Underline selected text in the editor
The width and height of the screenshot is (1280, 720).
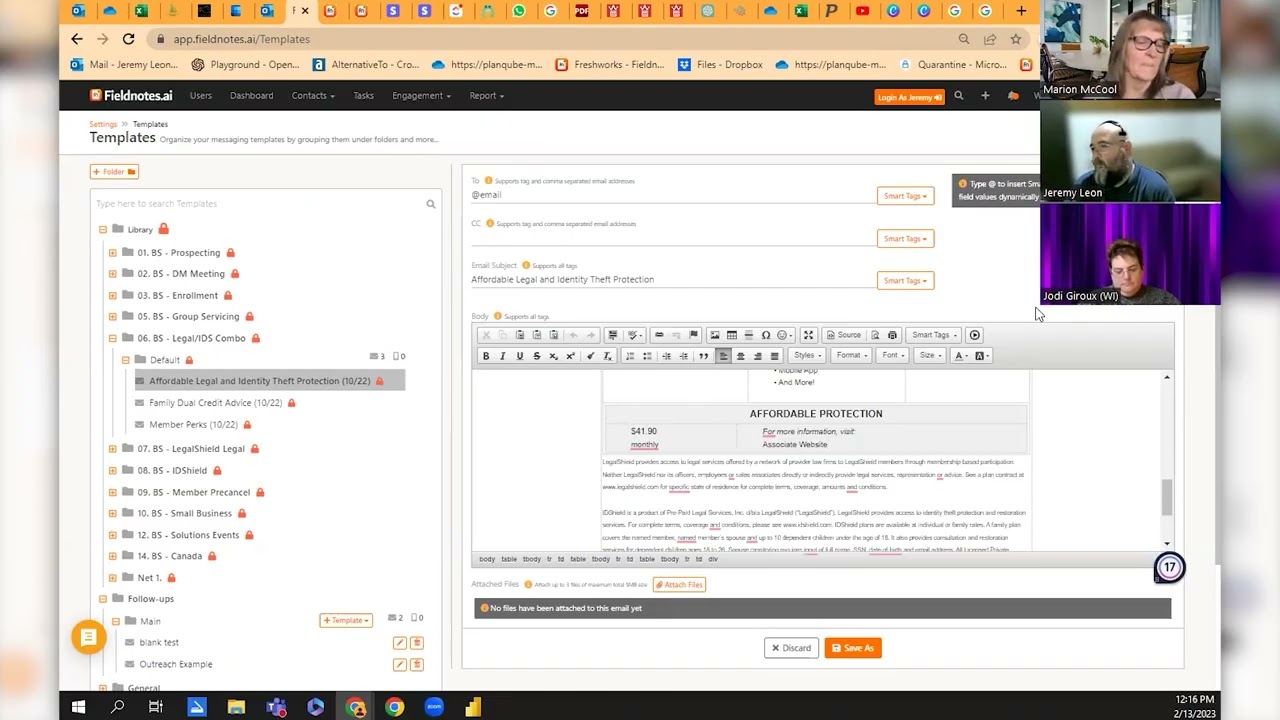click(520, 356)
